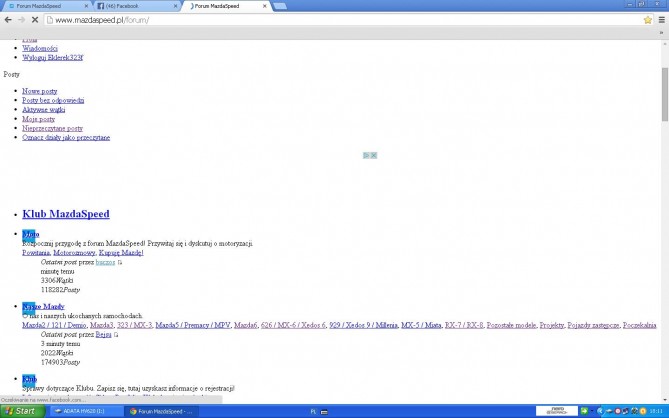
Task: Switch to the (46) Facebook tab
Action: coord(137,6)
